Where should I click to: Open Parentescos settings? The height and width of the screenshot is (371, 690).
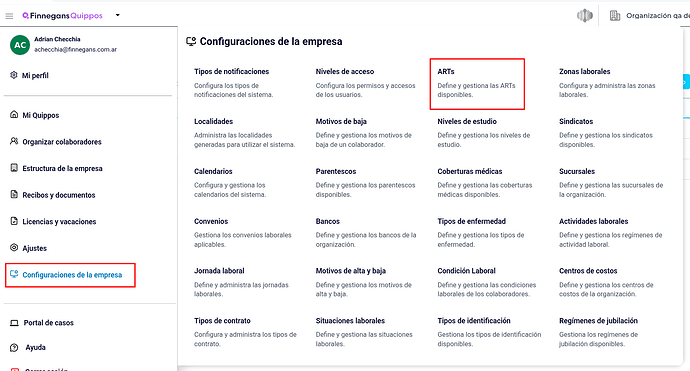336,171
